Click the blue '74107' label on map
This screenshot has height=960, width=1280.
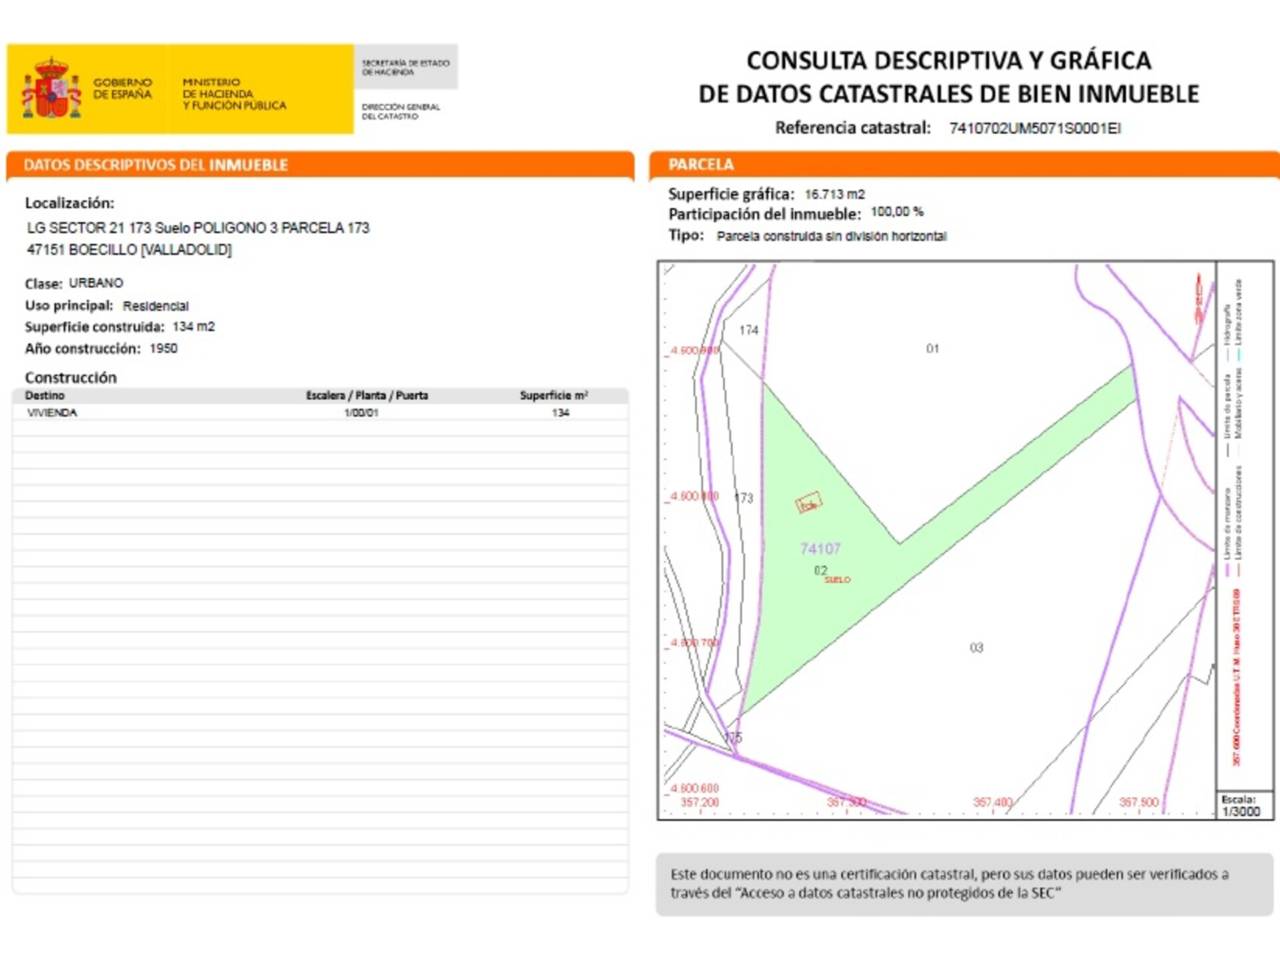click(x=820, y=549)
